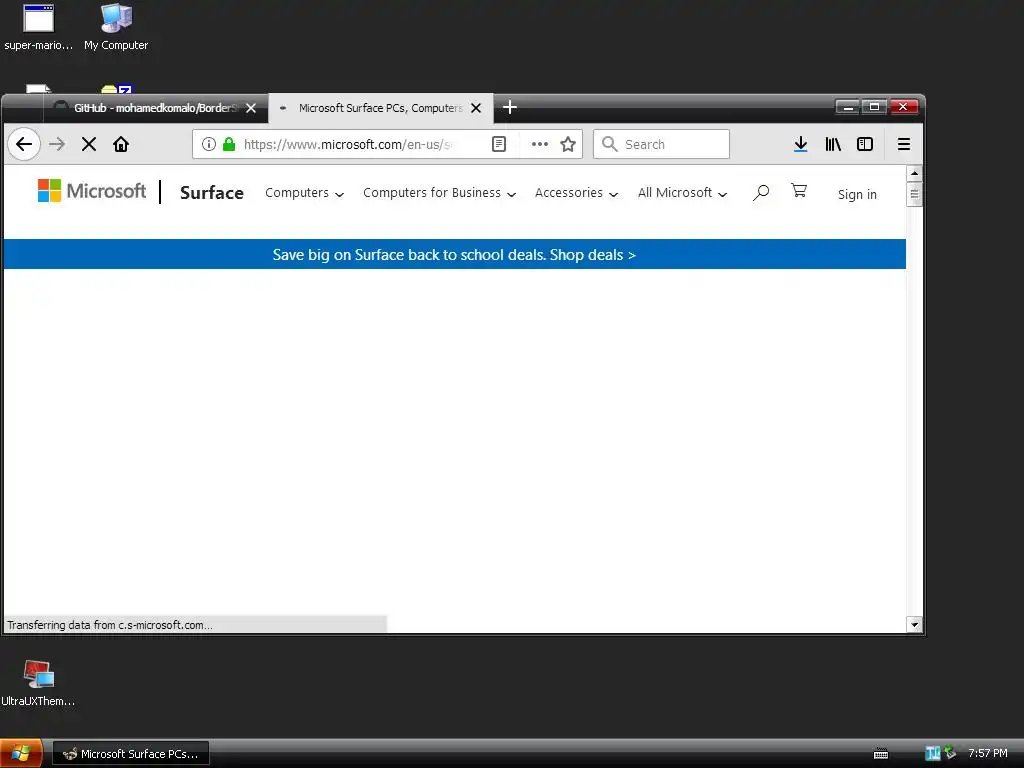Expand the All Microsoft dropdown
1024x768 pixels.
[682, 193]
